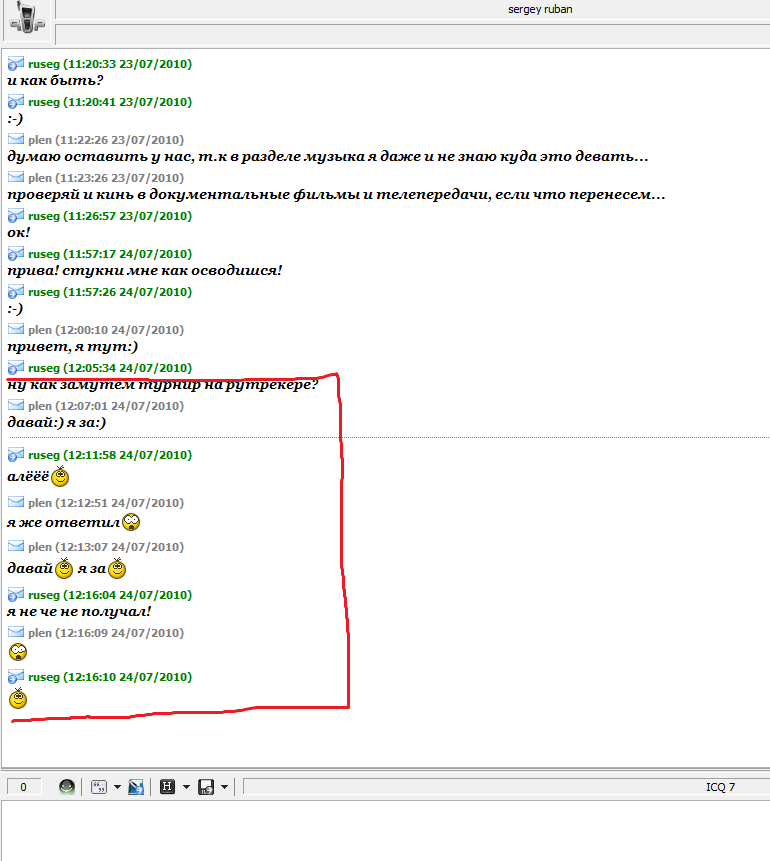Viewport: 770px width, 861px height.
Task: Click the message typing area at bottom
Action: [386, 830]
